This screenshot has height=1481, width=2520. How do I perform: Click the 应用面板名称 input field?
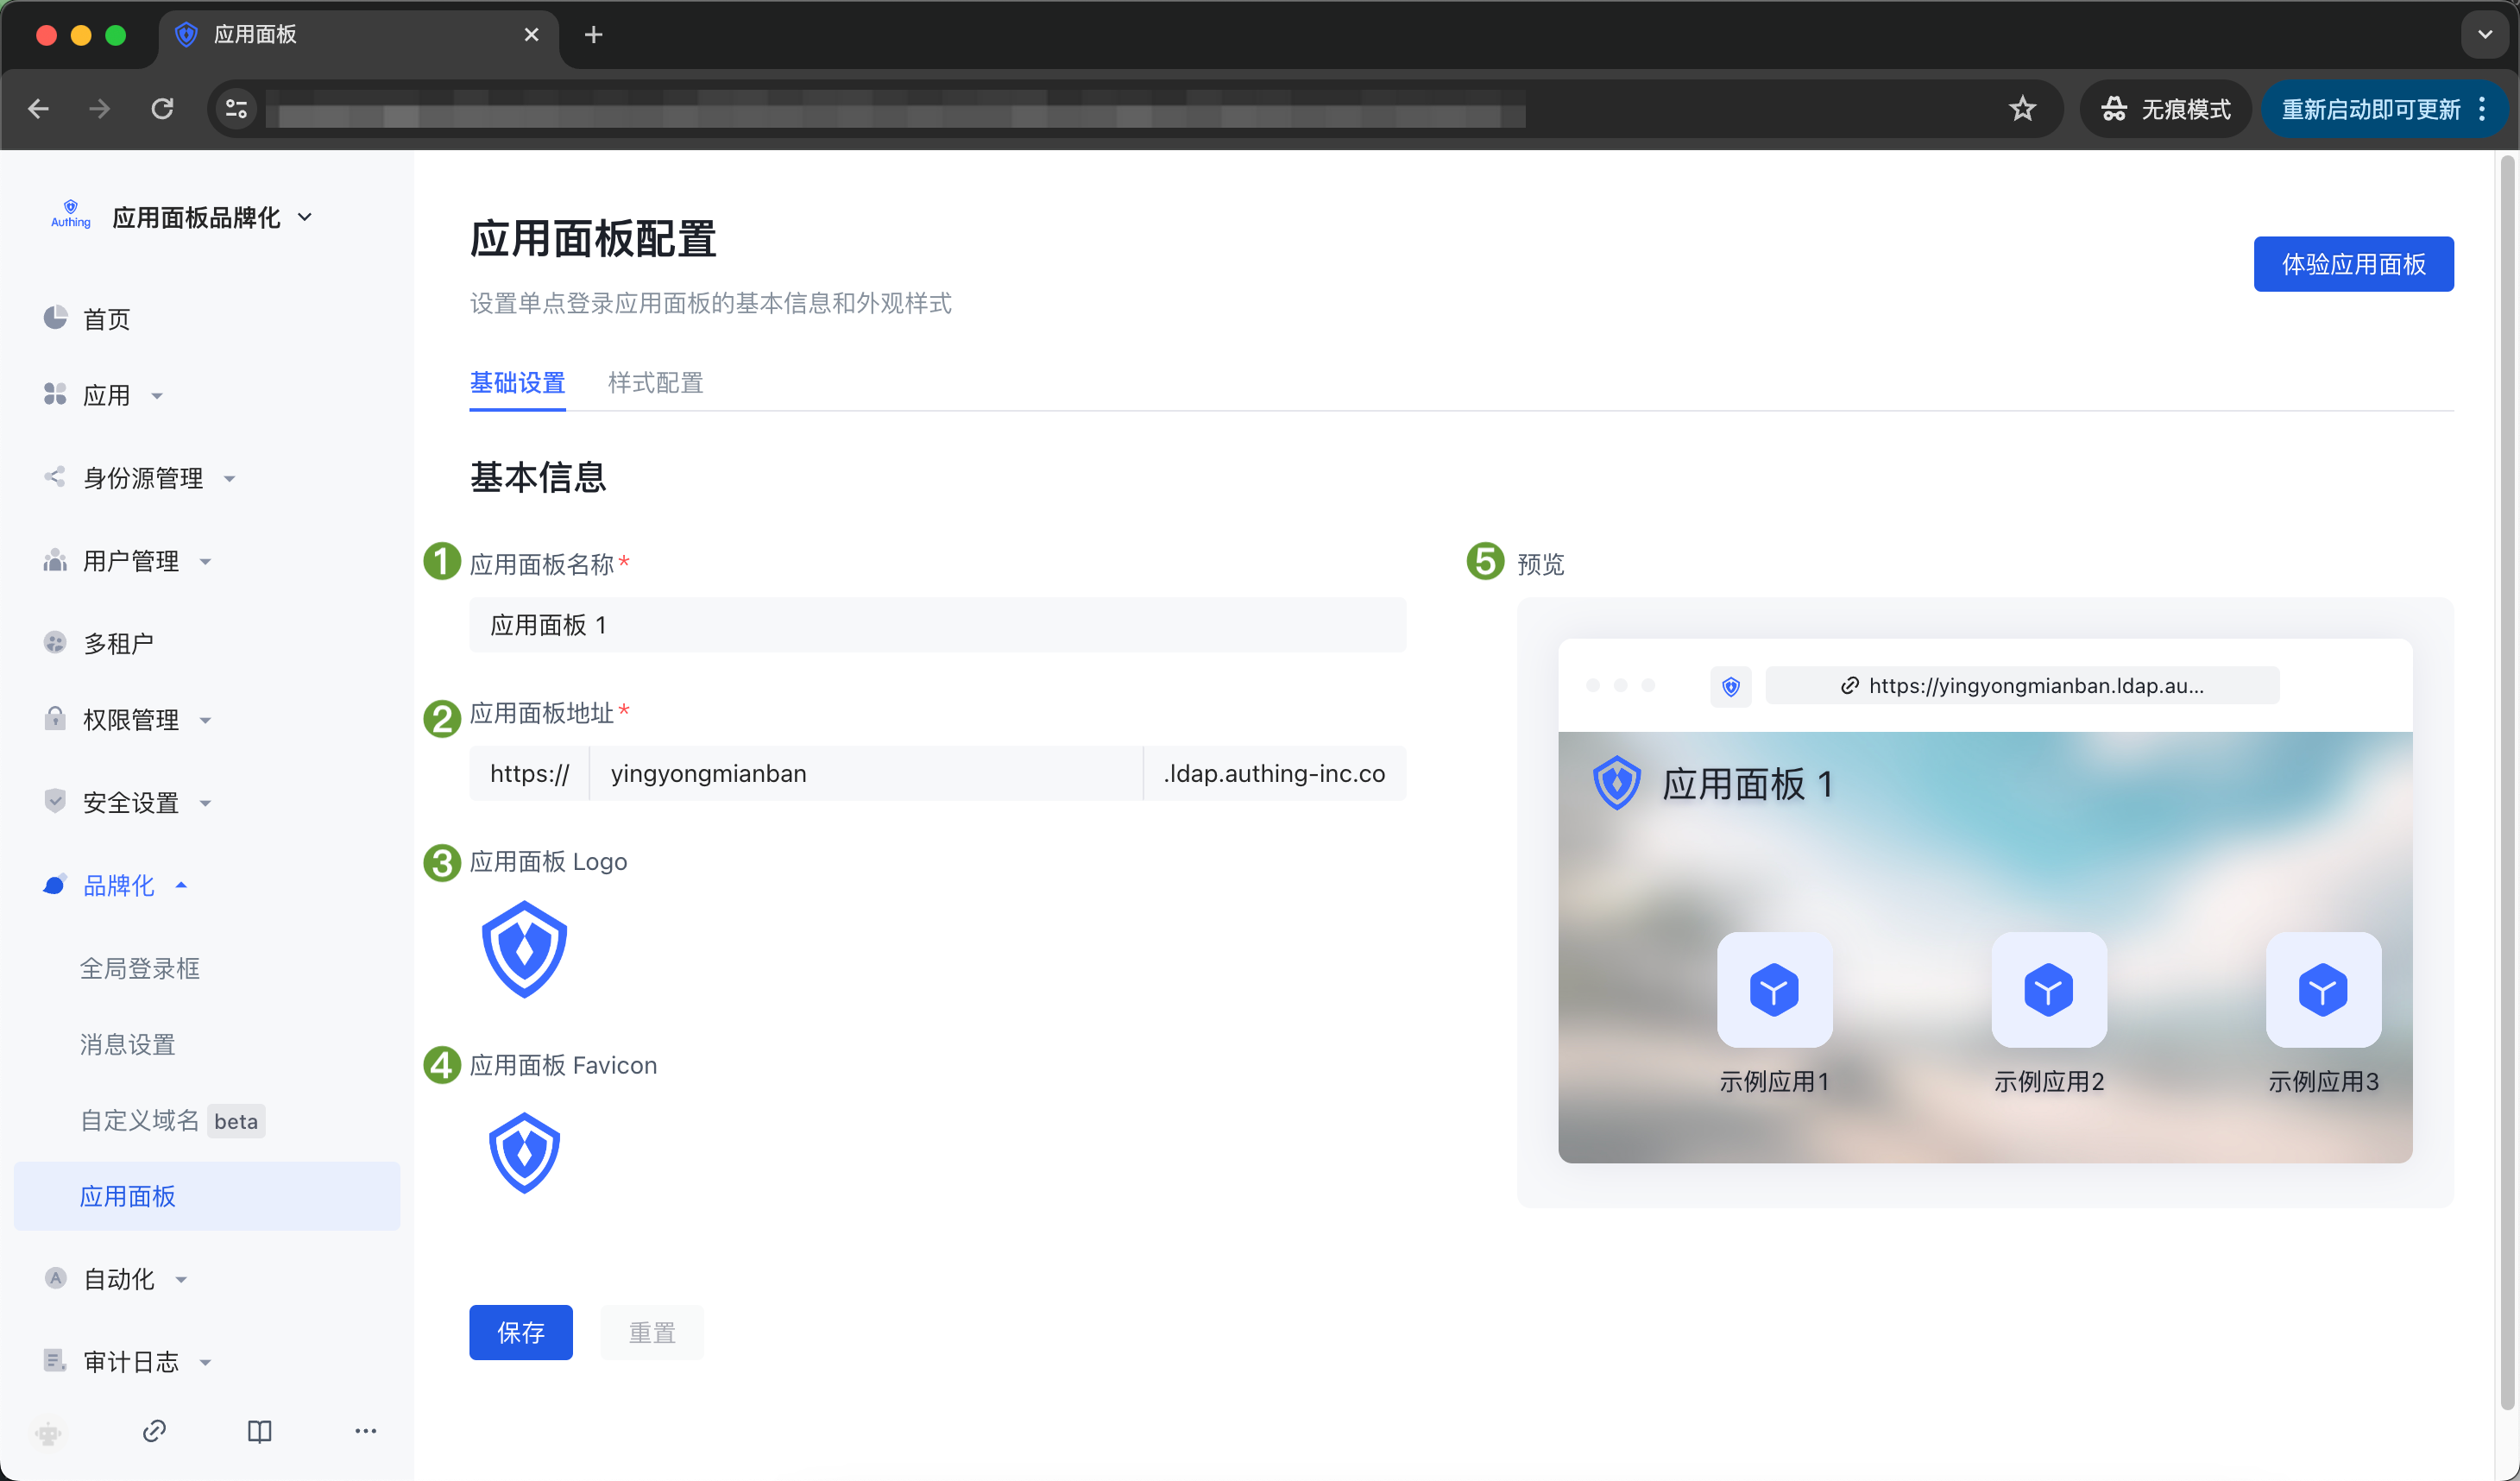pos(937,625)
